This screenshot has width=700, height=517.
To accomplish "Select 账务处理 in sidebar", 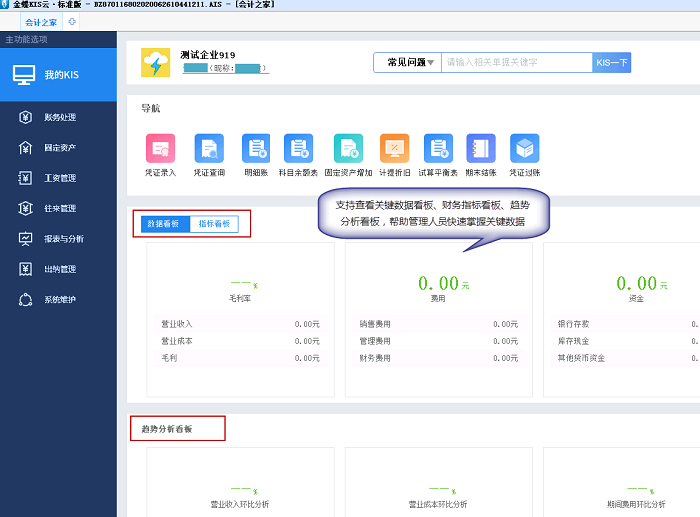I will tap(59, 117).
